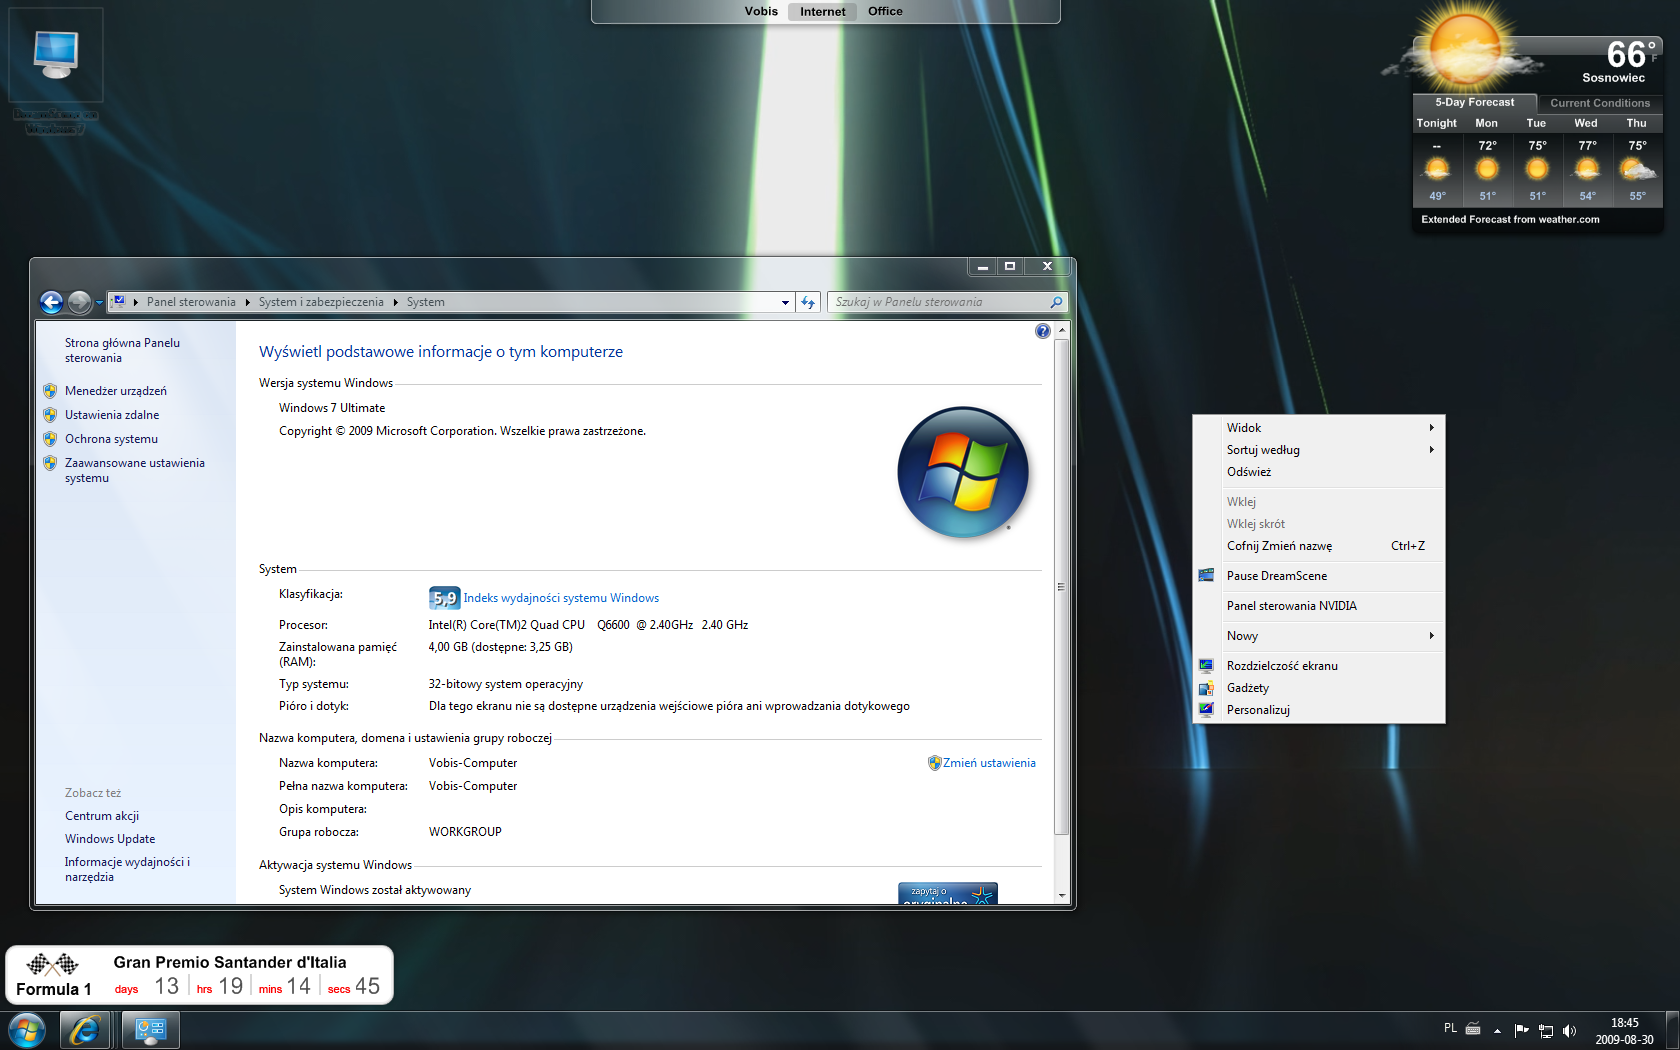The height and width of the screenshot is (1050, 1680).
Task: Open the Zmień ustawienia link
Action: [989, 762]
